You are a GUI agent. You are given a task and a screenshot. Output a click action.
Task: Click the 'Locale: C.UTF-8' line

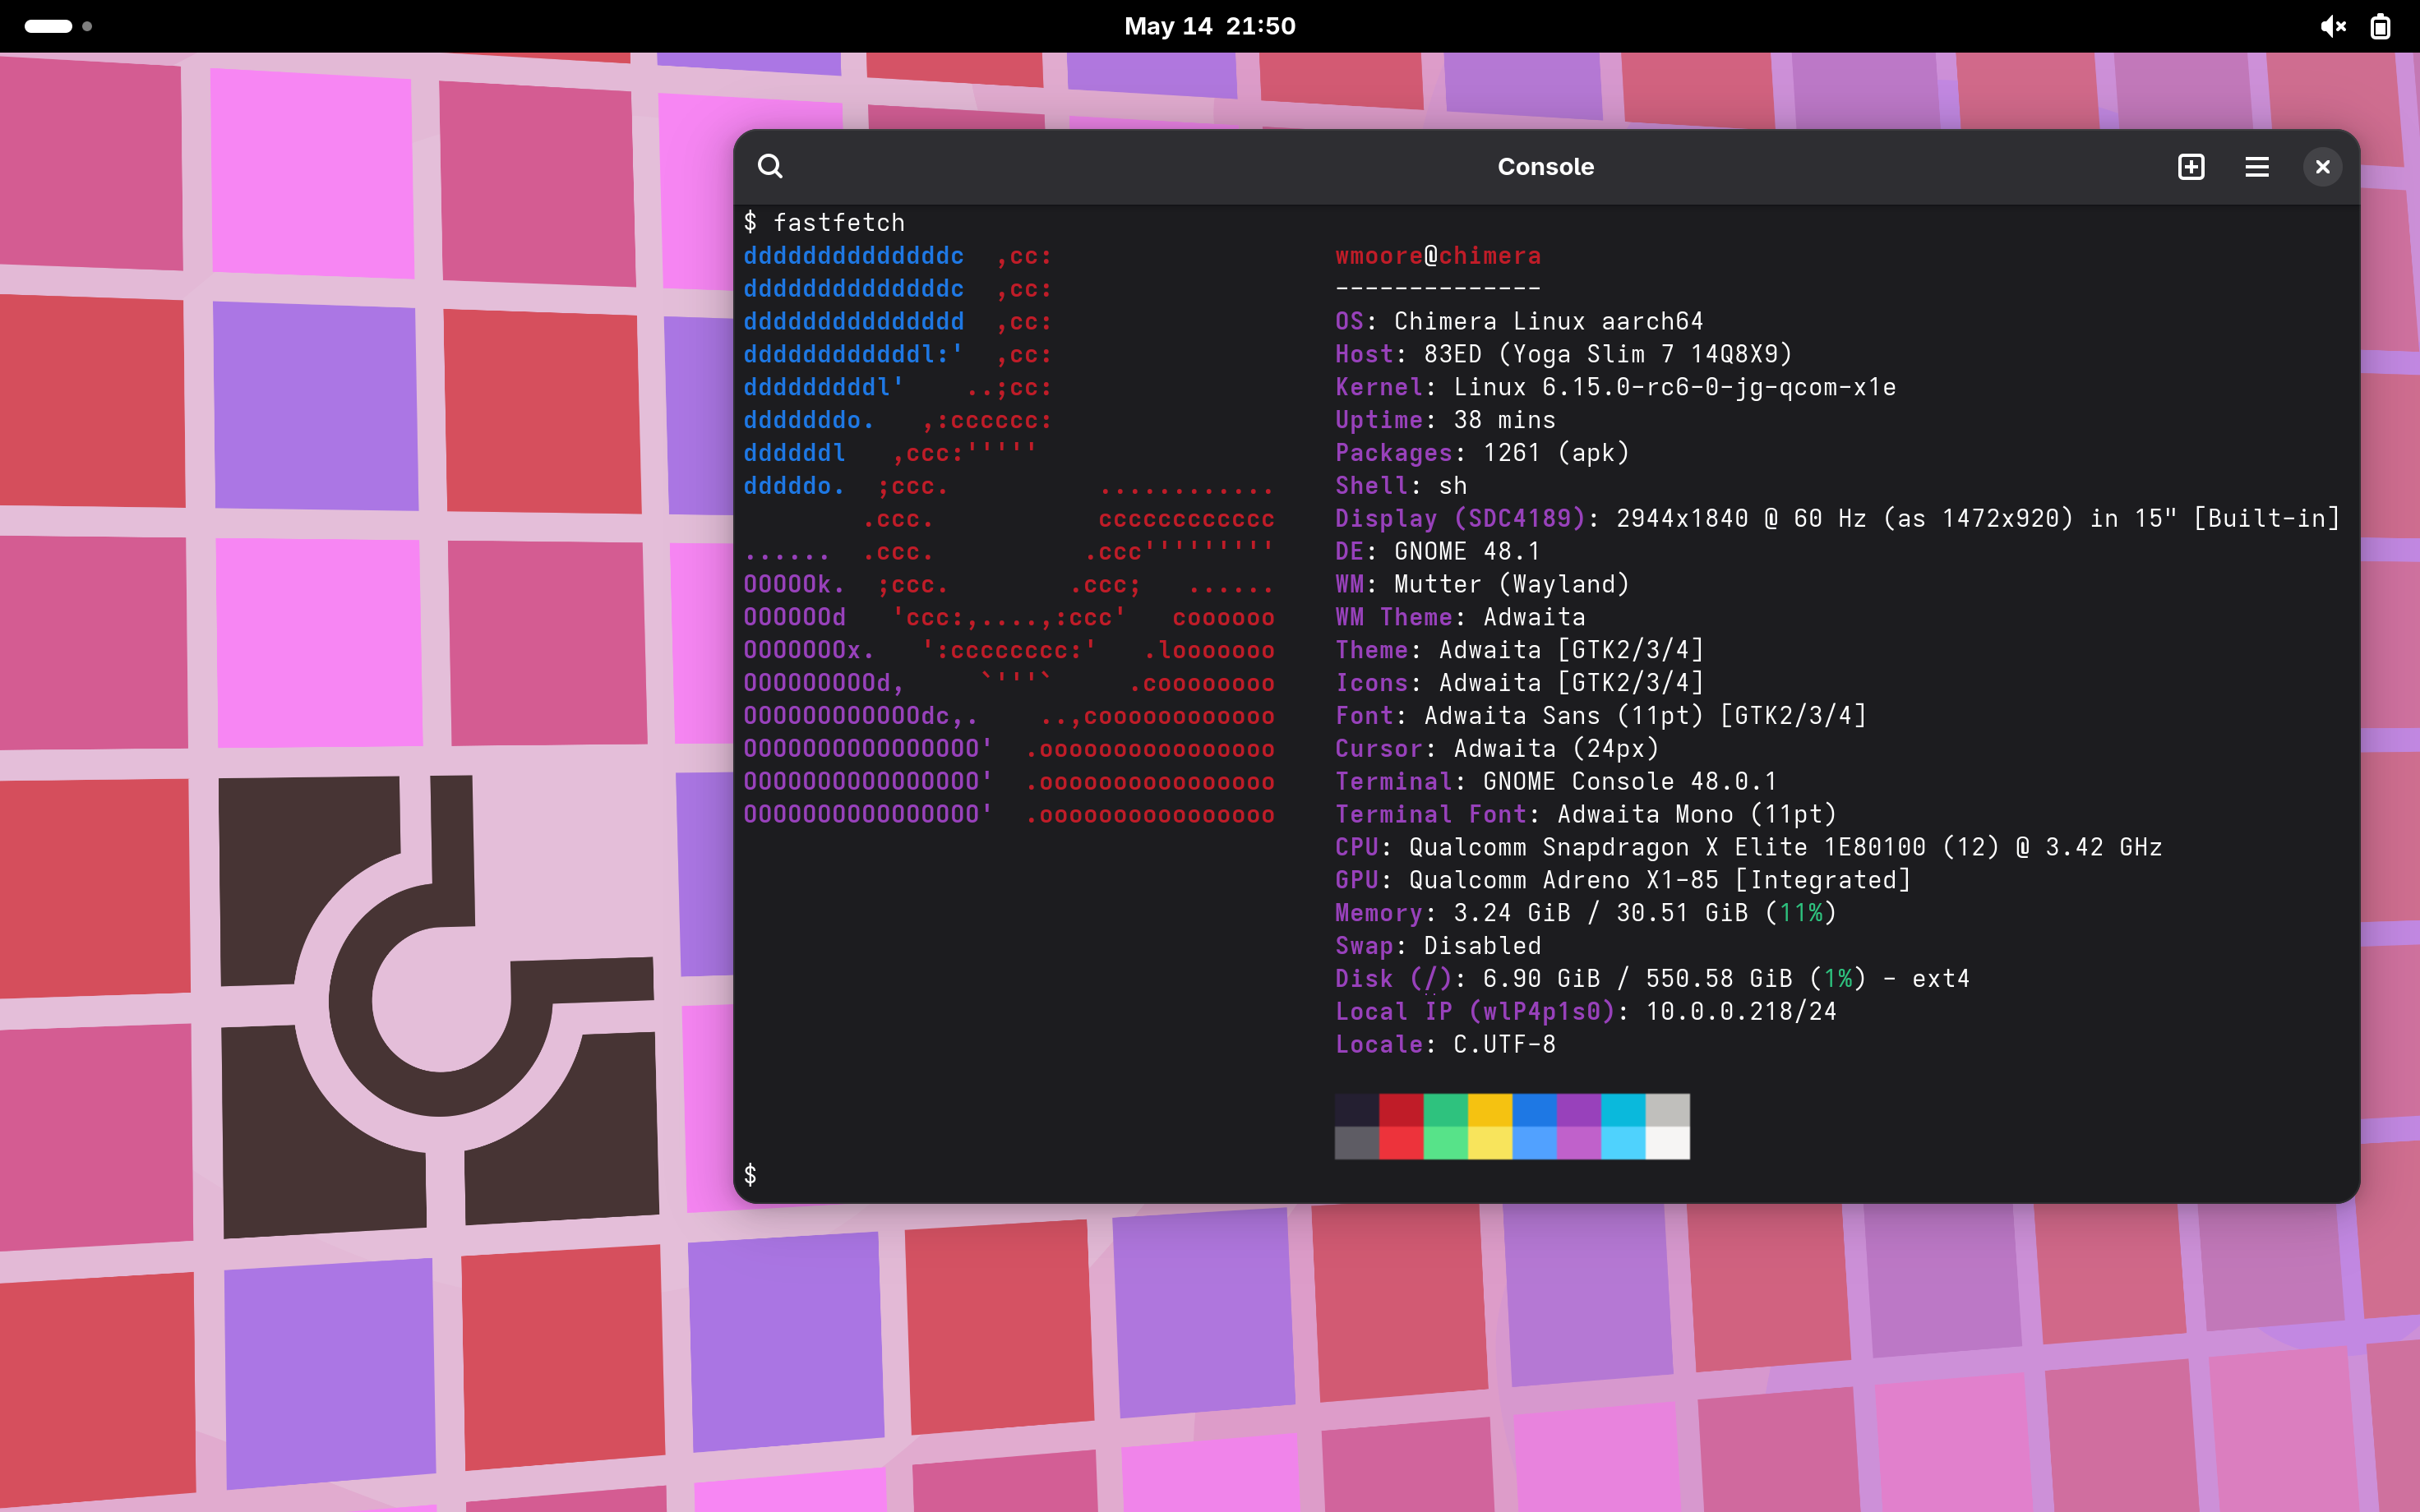pos(1445,1045)
